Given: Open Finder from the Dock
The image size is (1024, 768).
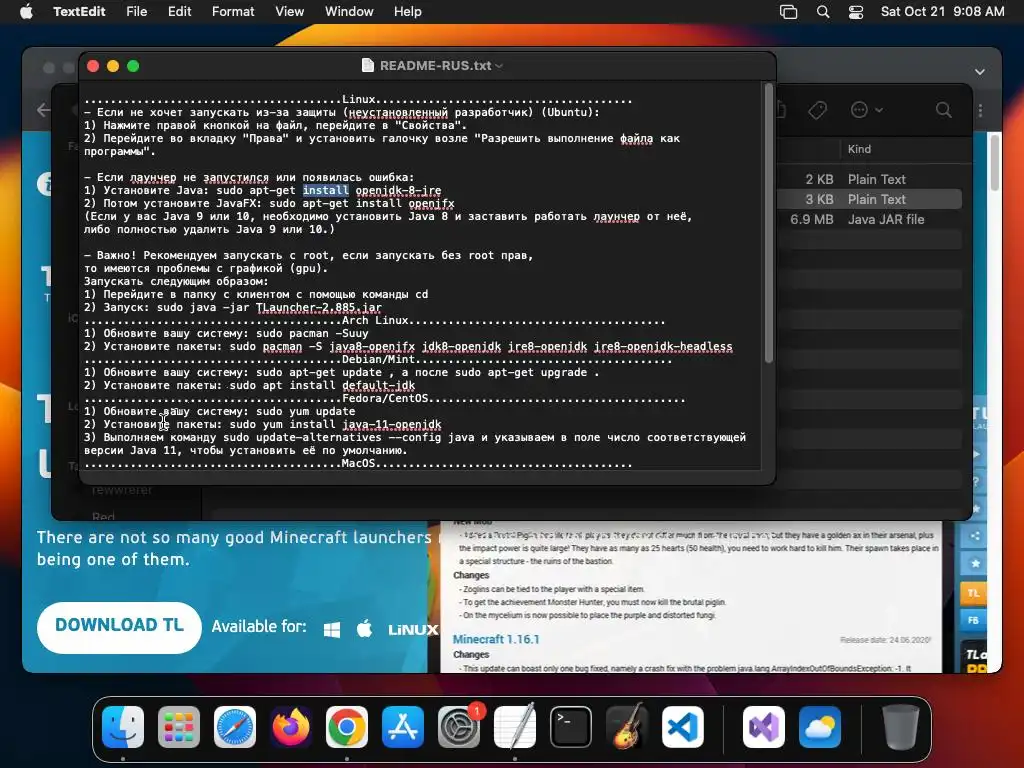Looking at the screenshot, I should tap(123, 727).
